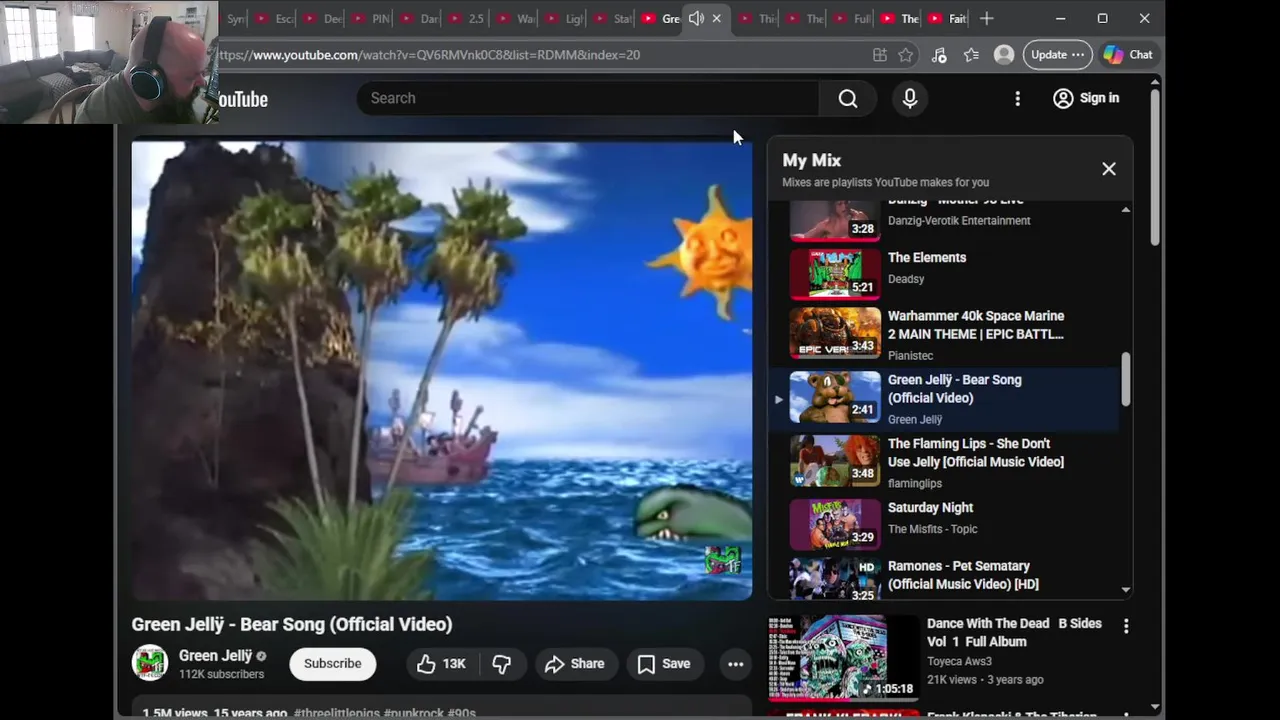This screenshot has width=1280, height=720.
Task: Play The Elements by Deadsy thumbnail
Action: coord(835,273)
